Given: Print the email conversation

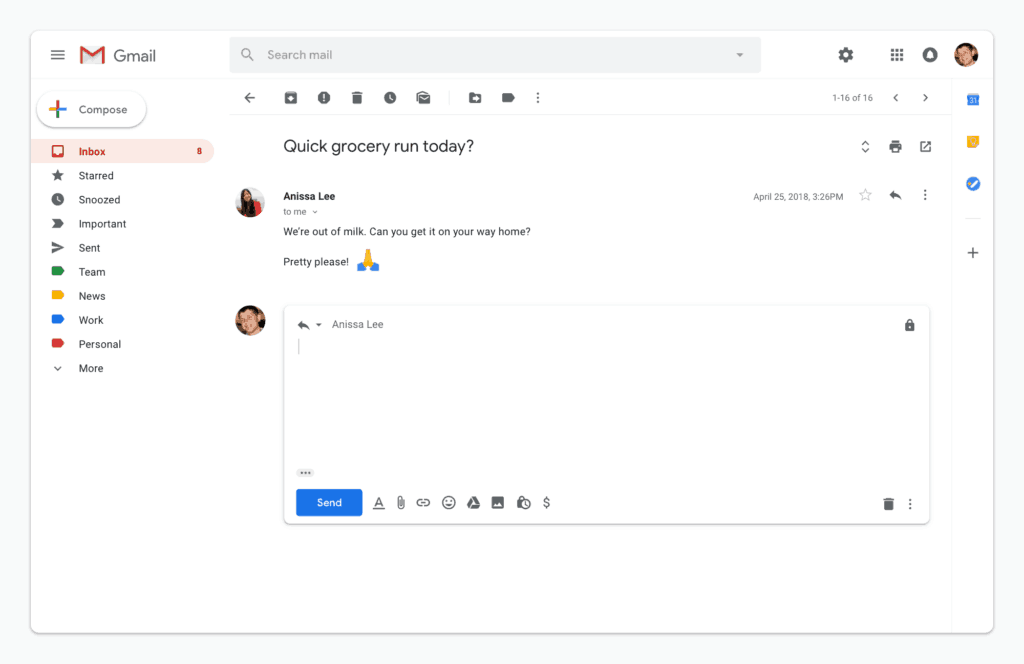Looking at the screenshot, I should tap(895, 147).
